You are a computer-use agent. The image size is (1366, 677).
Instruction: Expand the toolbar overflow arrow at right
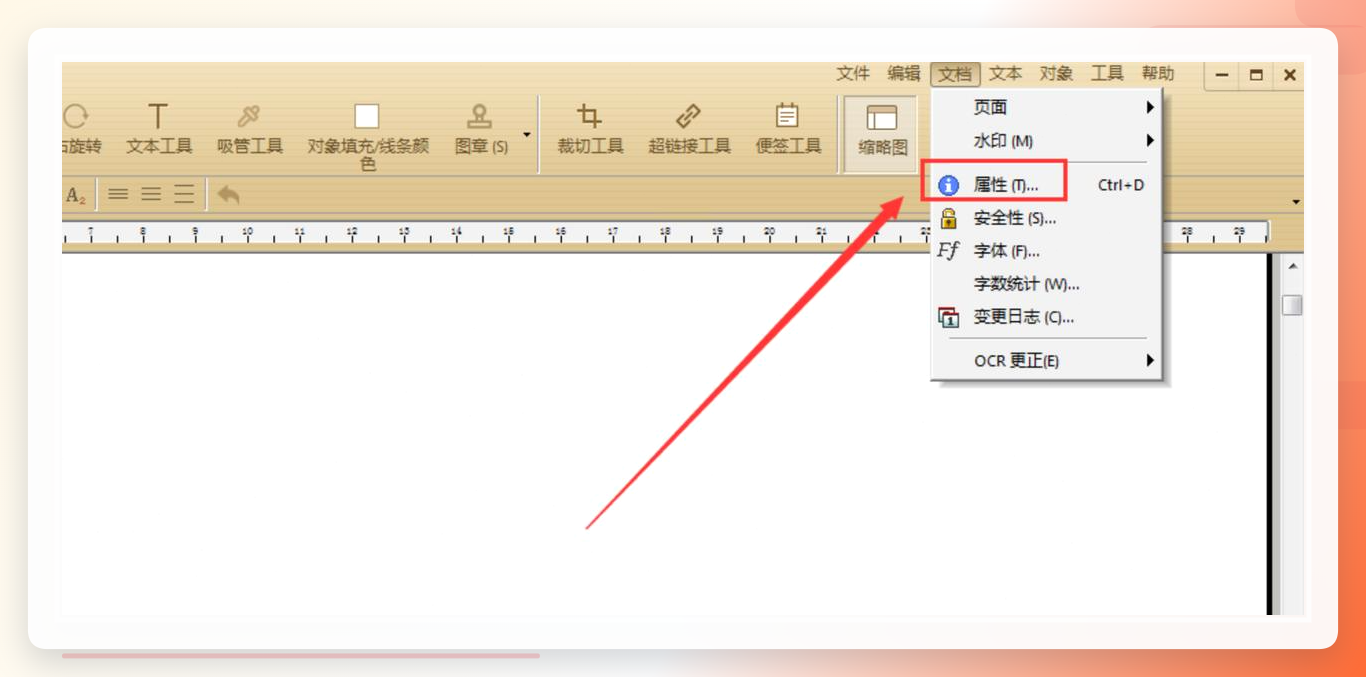pos(1296,202)
